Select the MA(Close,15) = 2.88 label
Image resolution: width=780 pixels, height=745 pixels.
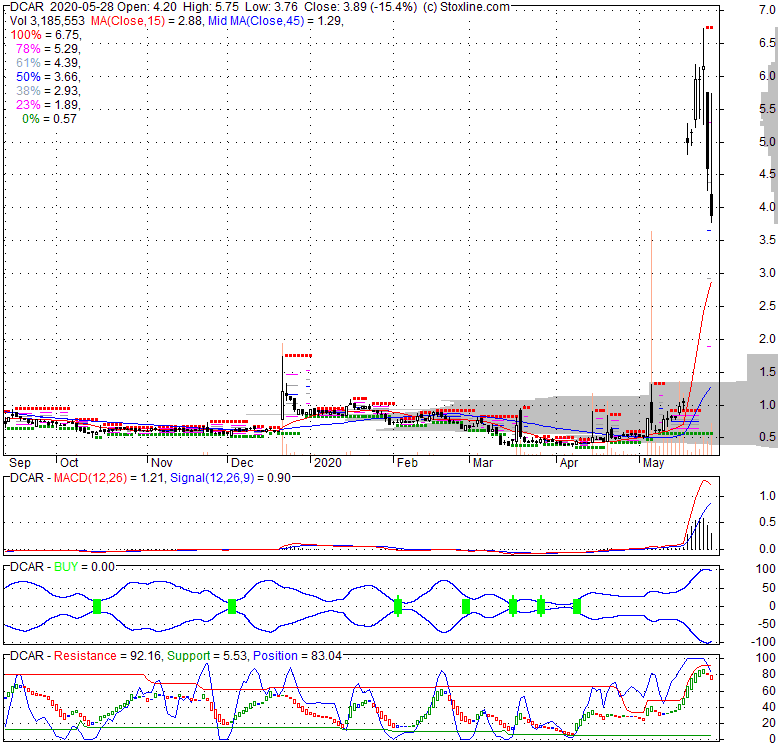[147, 21]
